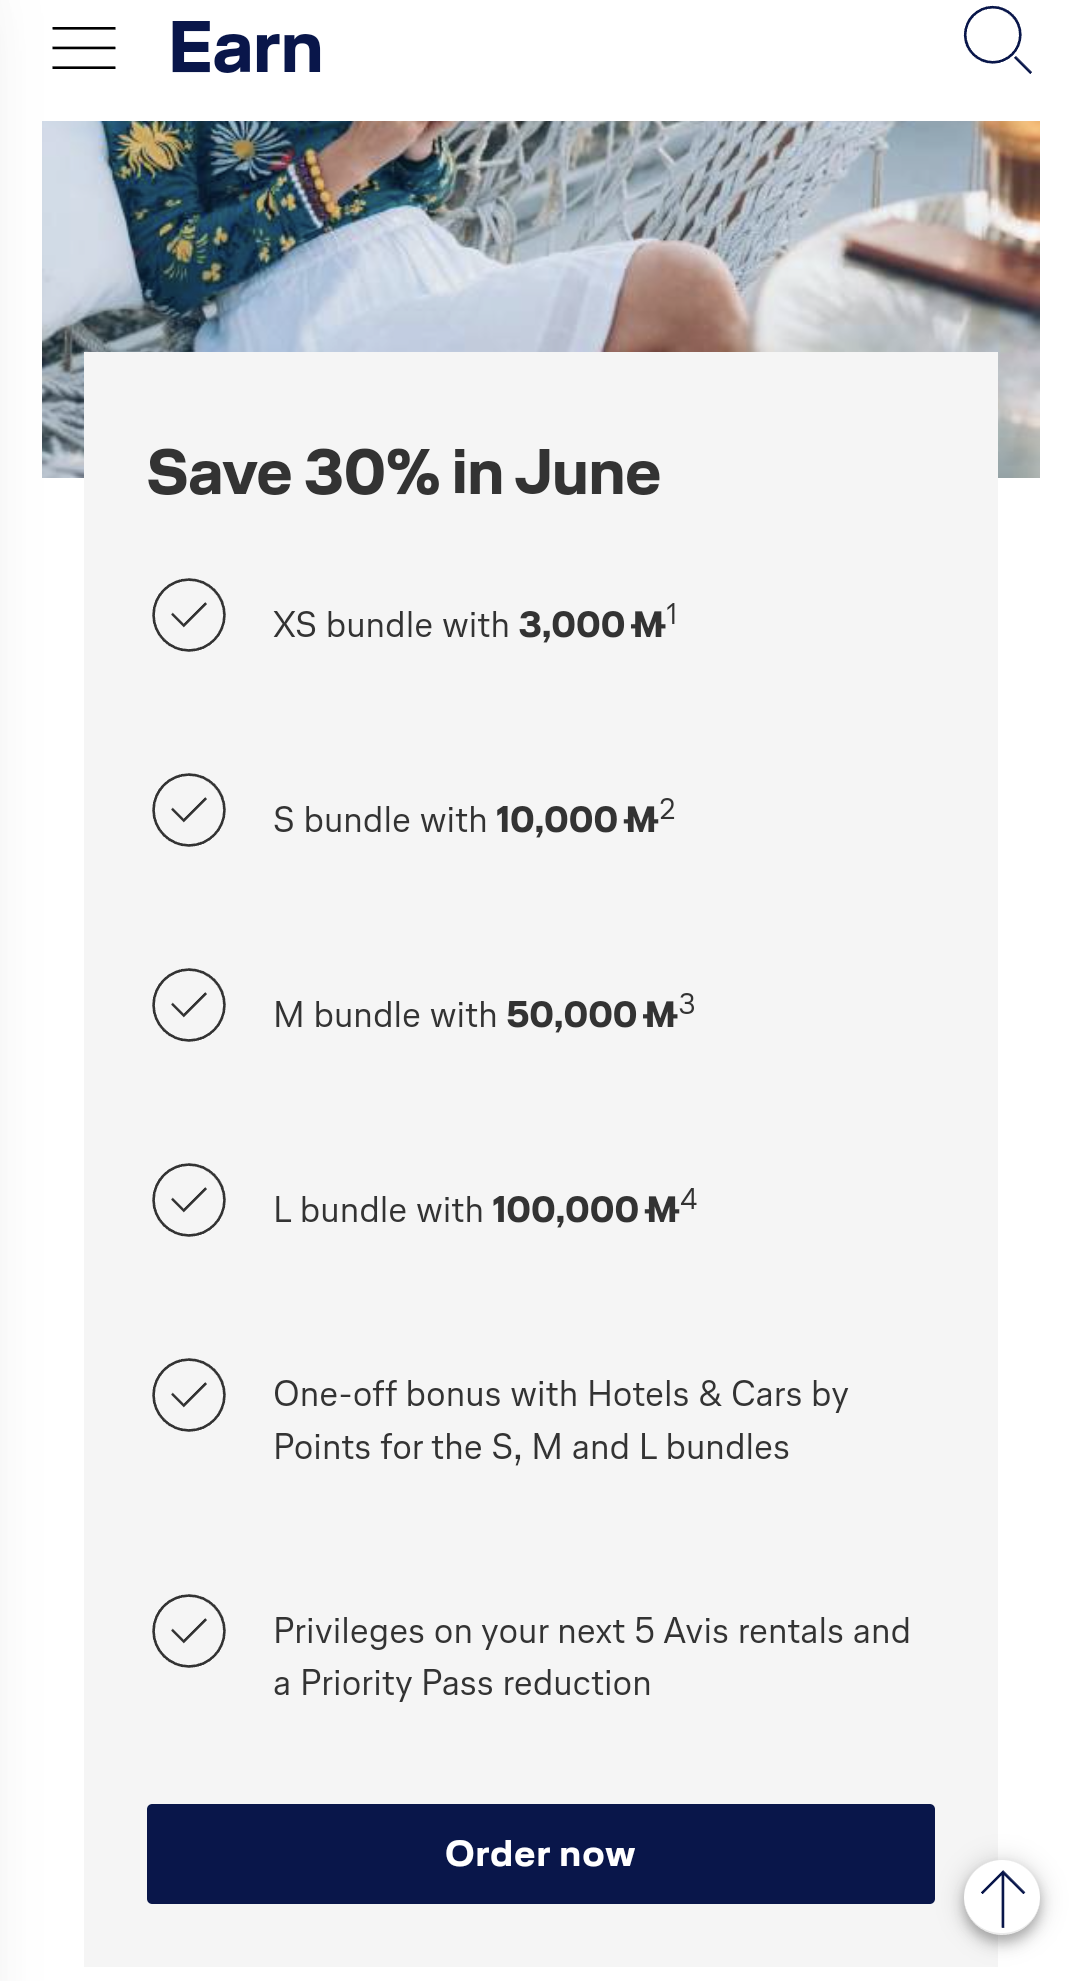Screen dimensions: 1080x1981
Task: Click the M bundle checkmark icon
Action: tap(189, 1005)
